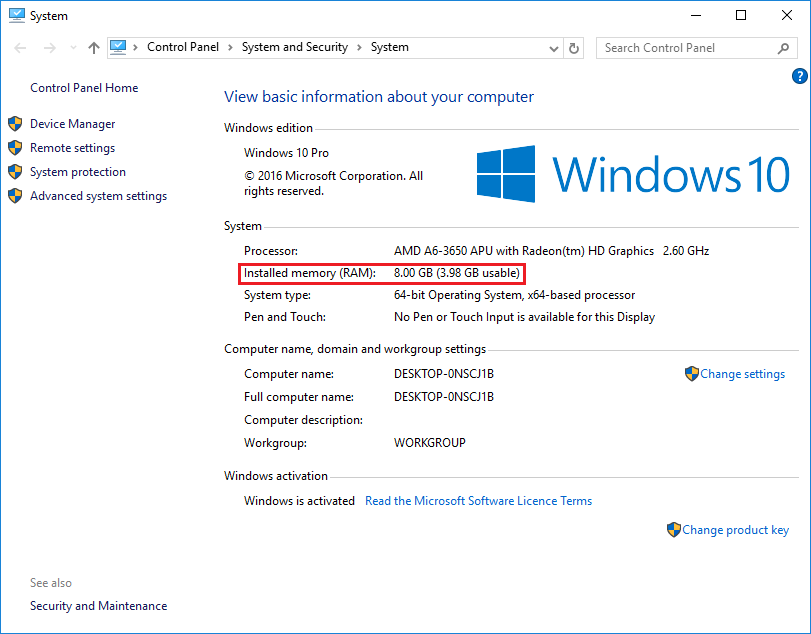Screen dimensions: 811x634
Task: Click shield icon beside Remote settings
Action: click(15, 148)
